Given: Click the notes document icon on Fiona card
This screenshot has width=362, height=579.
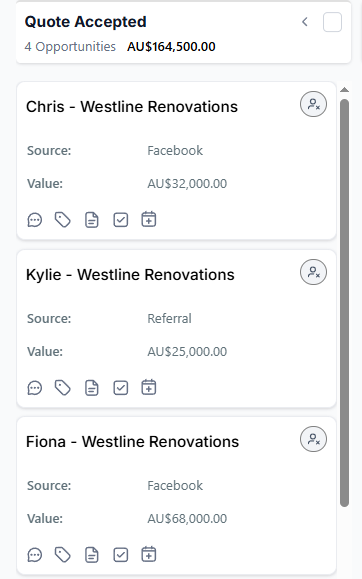Looking at the screenshot, I should coord(92,555).
